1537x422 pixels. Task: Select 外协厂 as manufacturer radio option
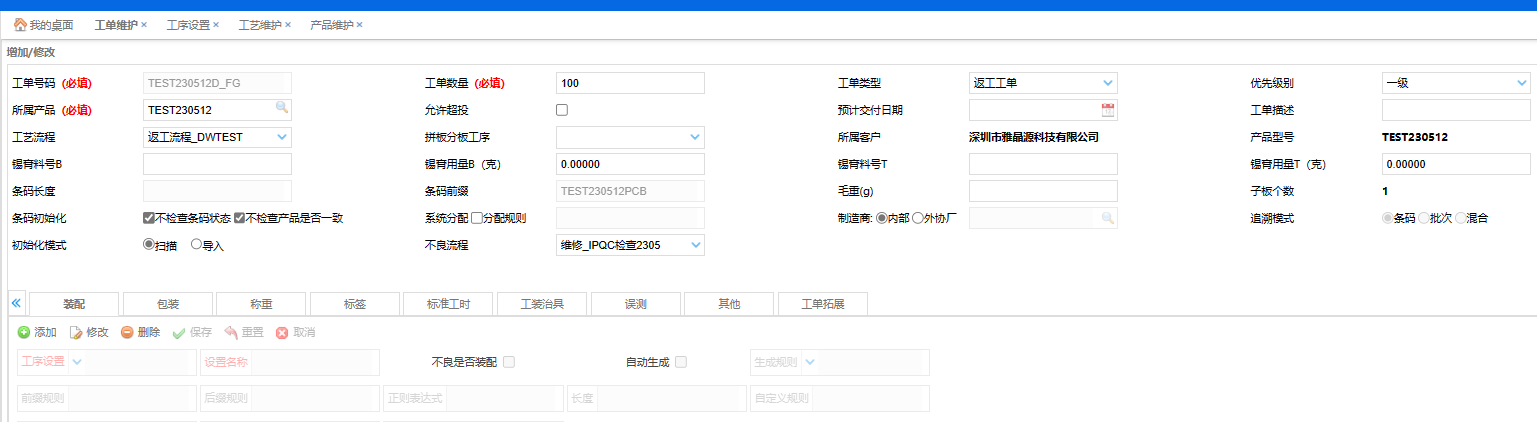click(917, 217)
